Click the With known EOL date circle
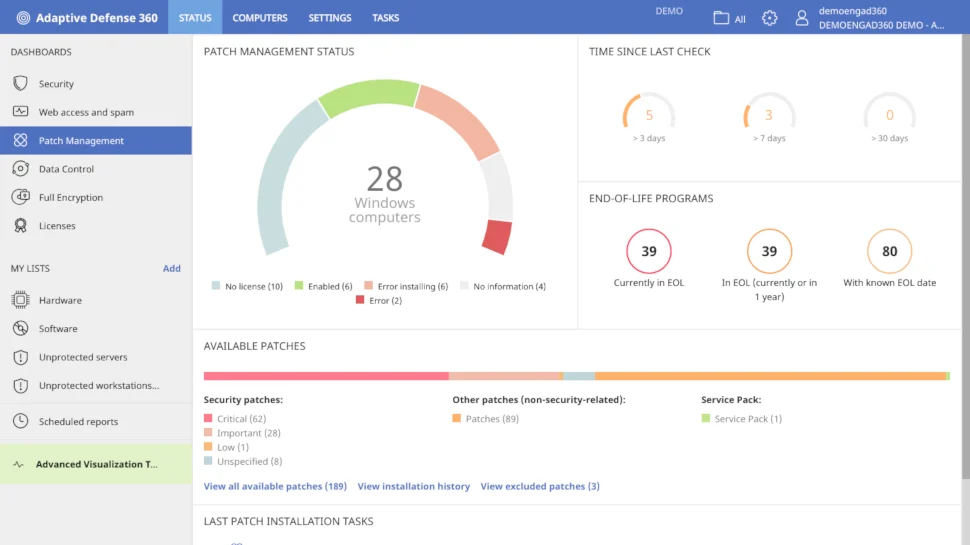The image size is (970, 545). point(890,251)
